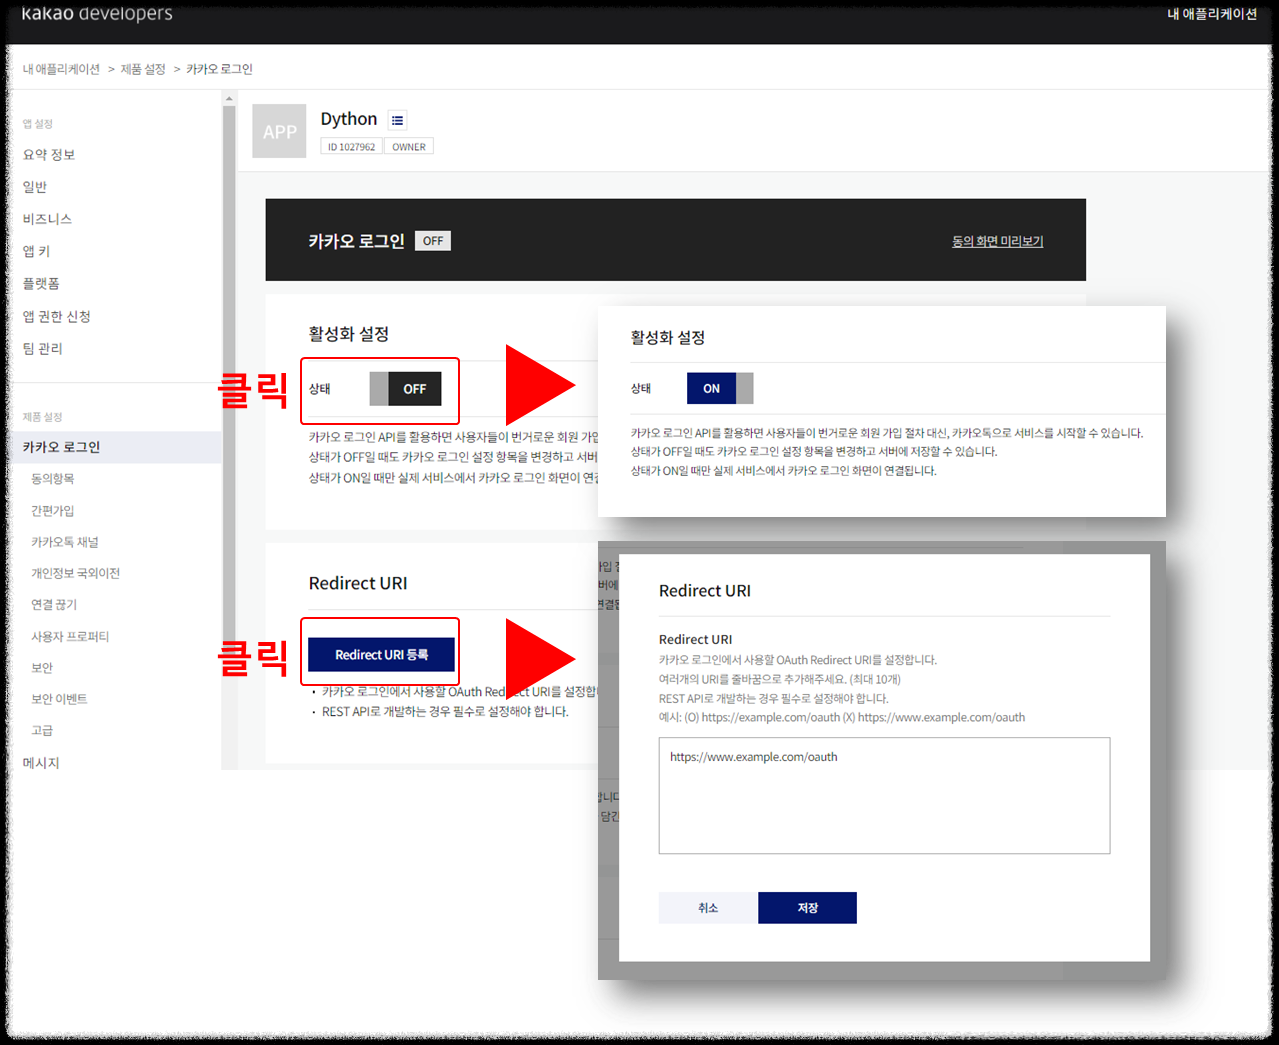Open 개인정보 국외이전 submenu item
Screen dimensions: 1279x1045
pos(75,573)
